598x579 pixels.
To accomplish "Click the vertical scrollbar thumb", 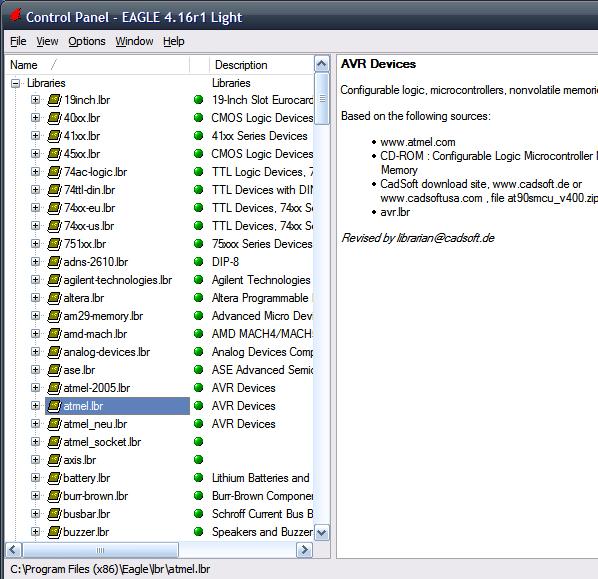I will (322, 98).
